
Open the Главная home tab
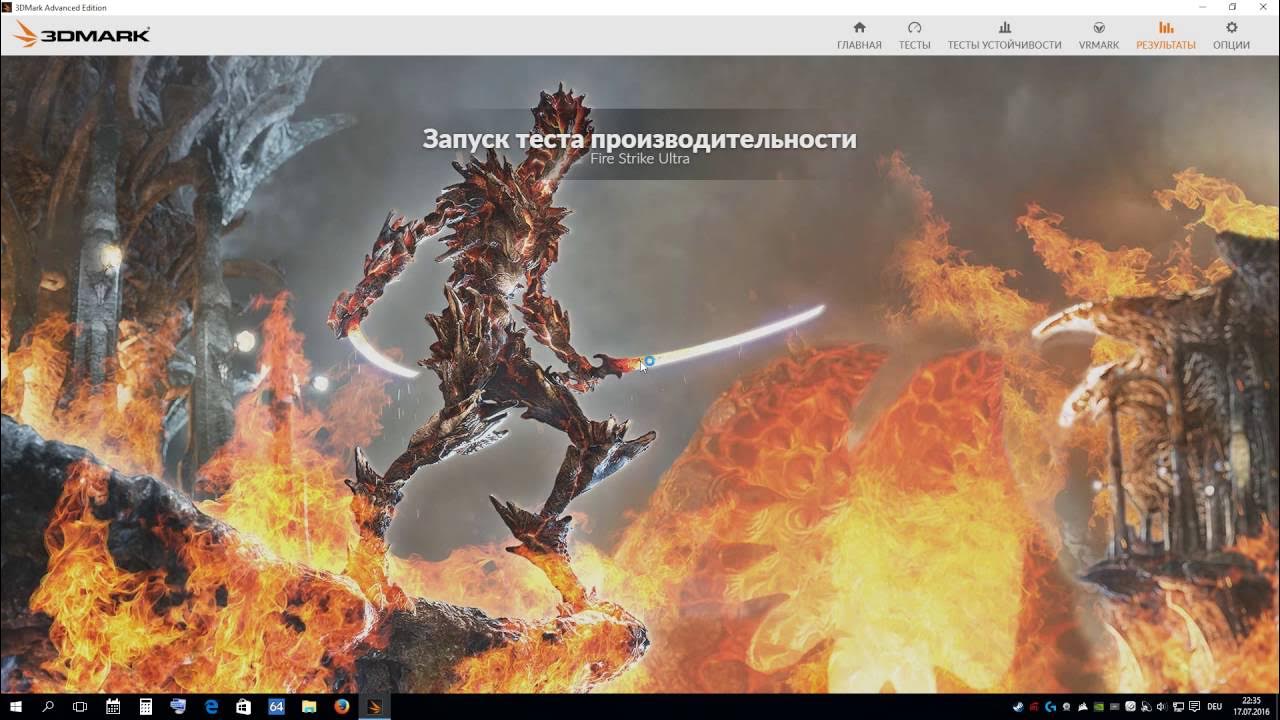(859, 36)
